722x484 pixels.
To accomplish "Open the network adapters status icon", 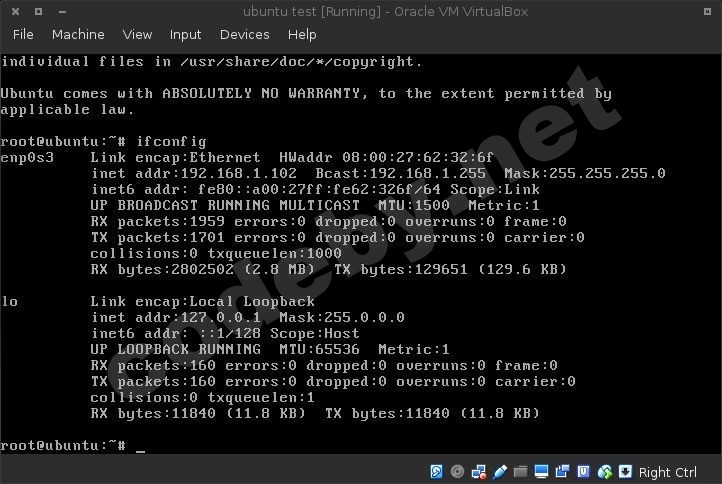I will (478, 472).
